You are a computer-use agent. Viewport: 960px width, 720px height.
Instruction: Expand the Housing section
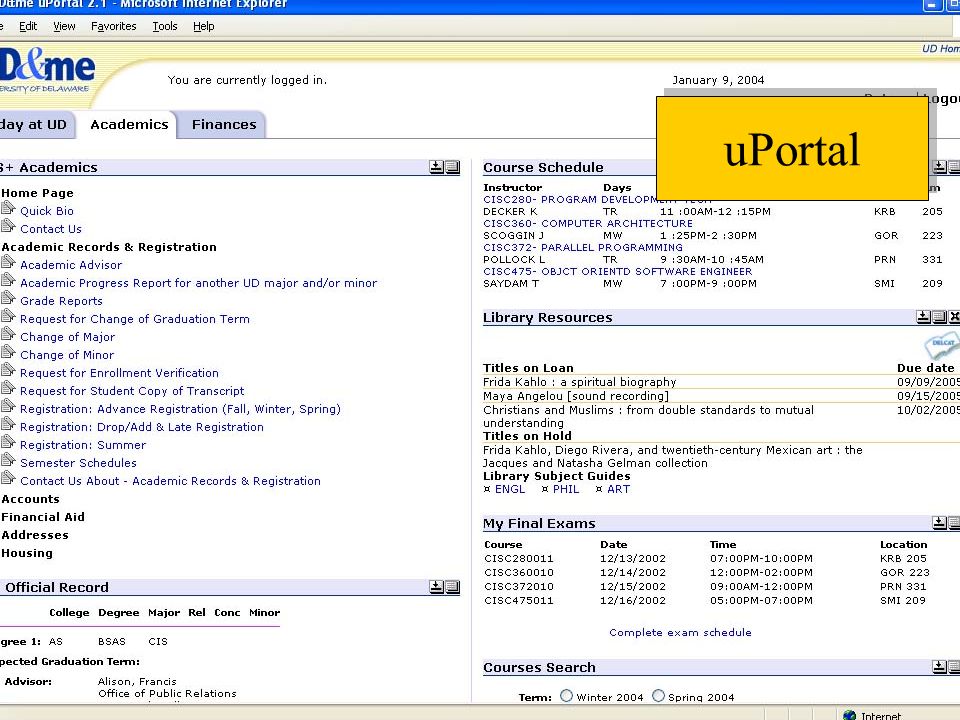pyautogui.click(x=27, y=553)
